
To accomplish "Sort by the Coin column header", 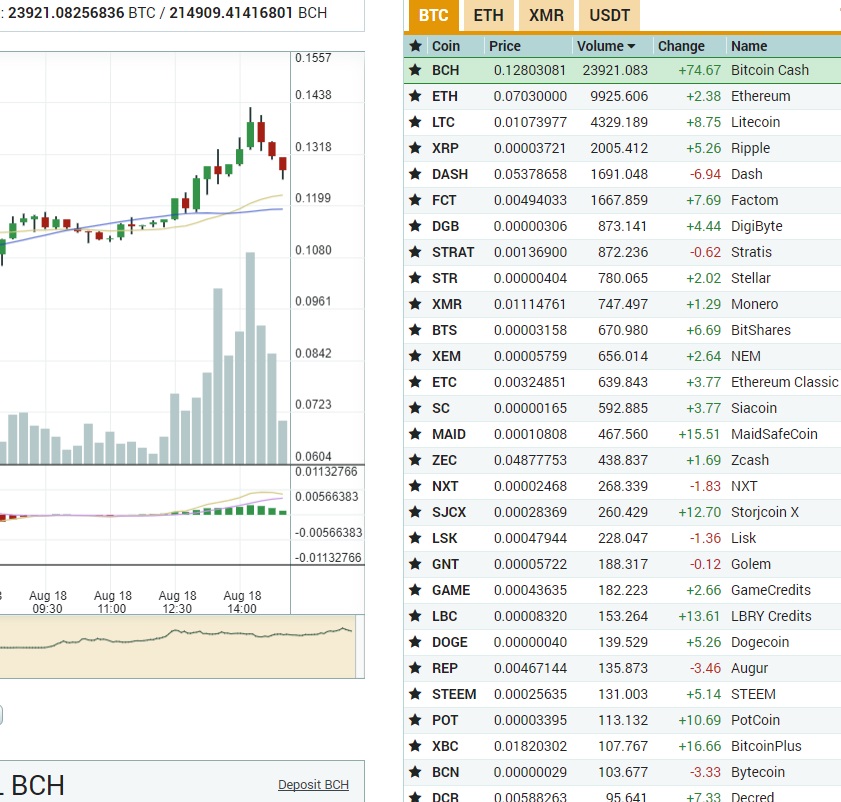I will [446, 46].
